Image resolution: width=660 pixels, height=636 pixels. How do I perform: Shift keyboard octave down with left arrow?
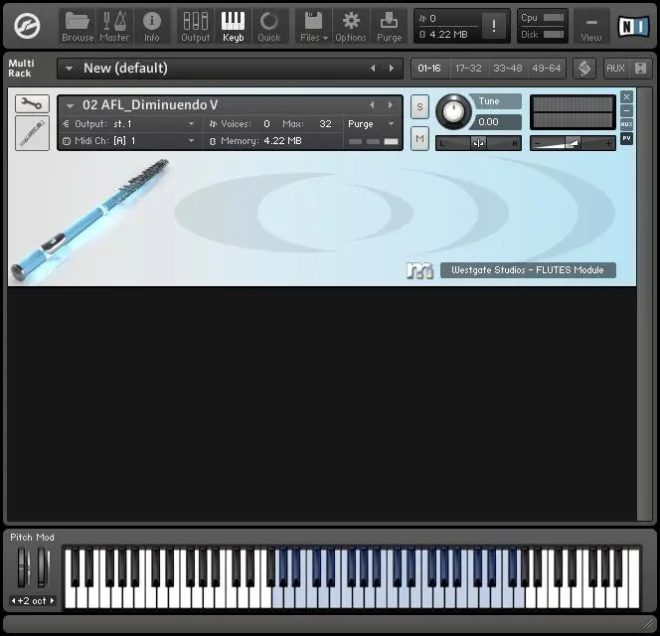(13, 601)
